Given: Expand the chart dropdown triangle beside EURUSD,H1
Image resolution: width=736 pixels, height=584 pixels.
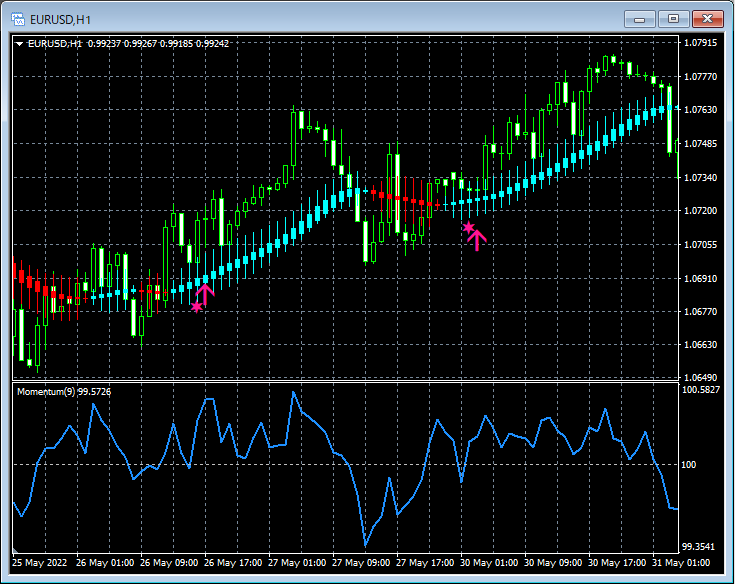Looking at the screenshot, I should tap(19, 44).
